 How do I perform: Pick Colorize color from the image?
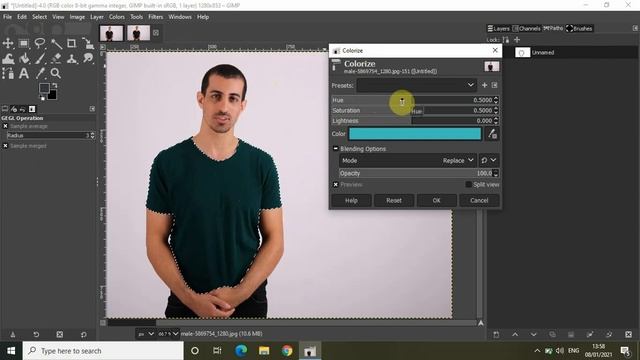492,134
